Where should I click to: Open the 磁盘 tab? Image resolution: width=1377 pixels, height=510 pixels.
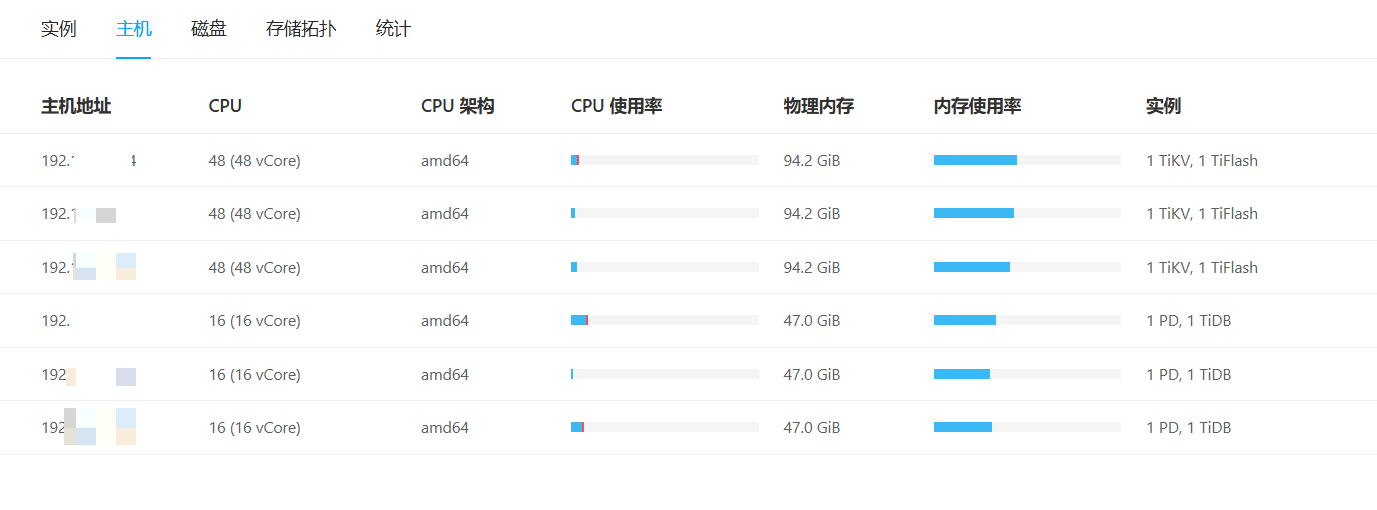(209, 29)
